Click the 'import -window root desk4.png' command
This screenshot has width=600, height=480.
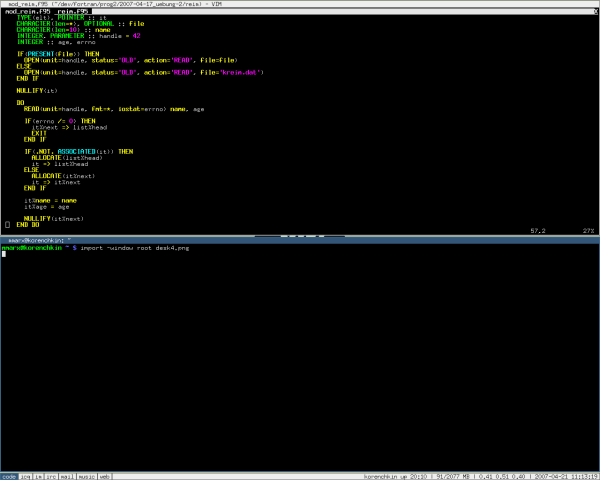coord(135,248)
